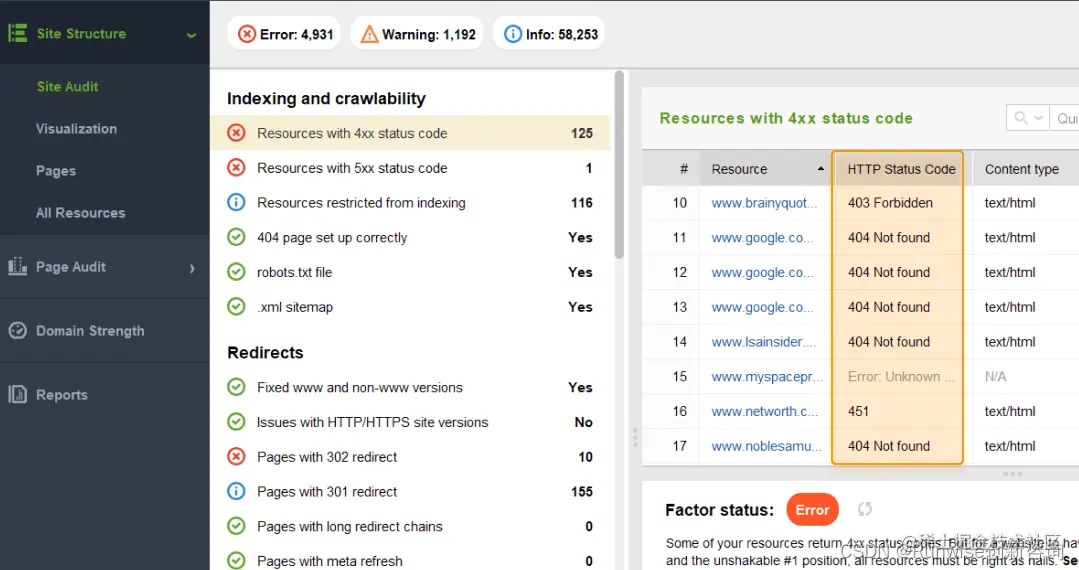Select Pages with 301 redirect row
Screen dimensions: 1079x570
[410, 492]
